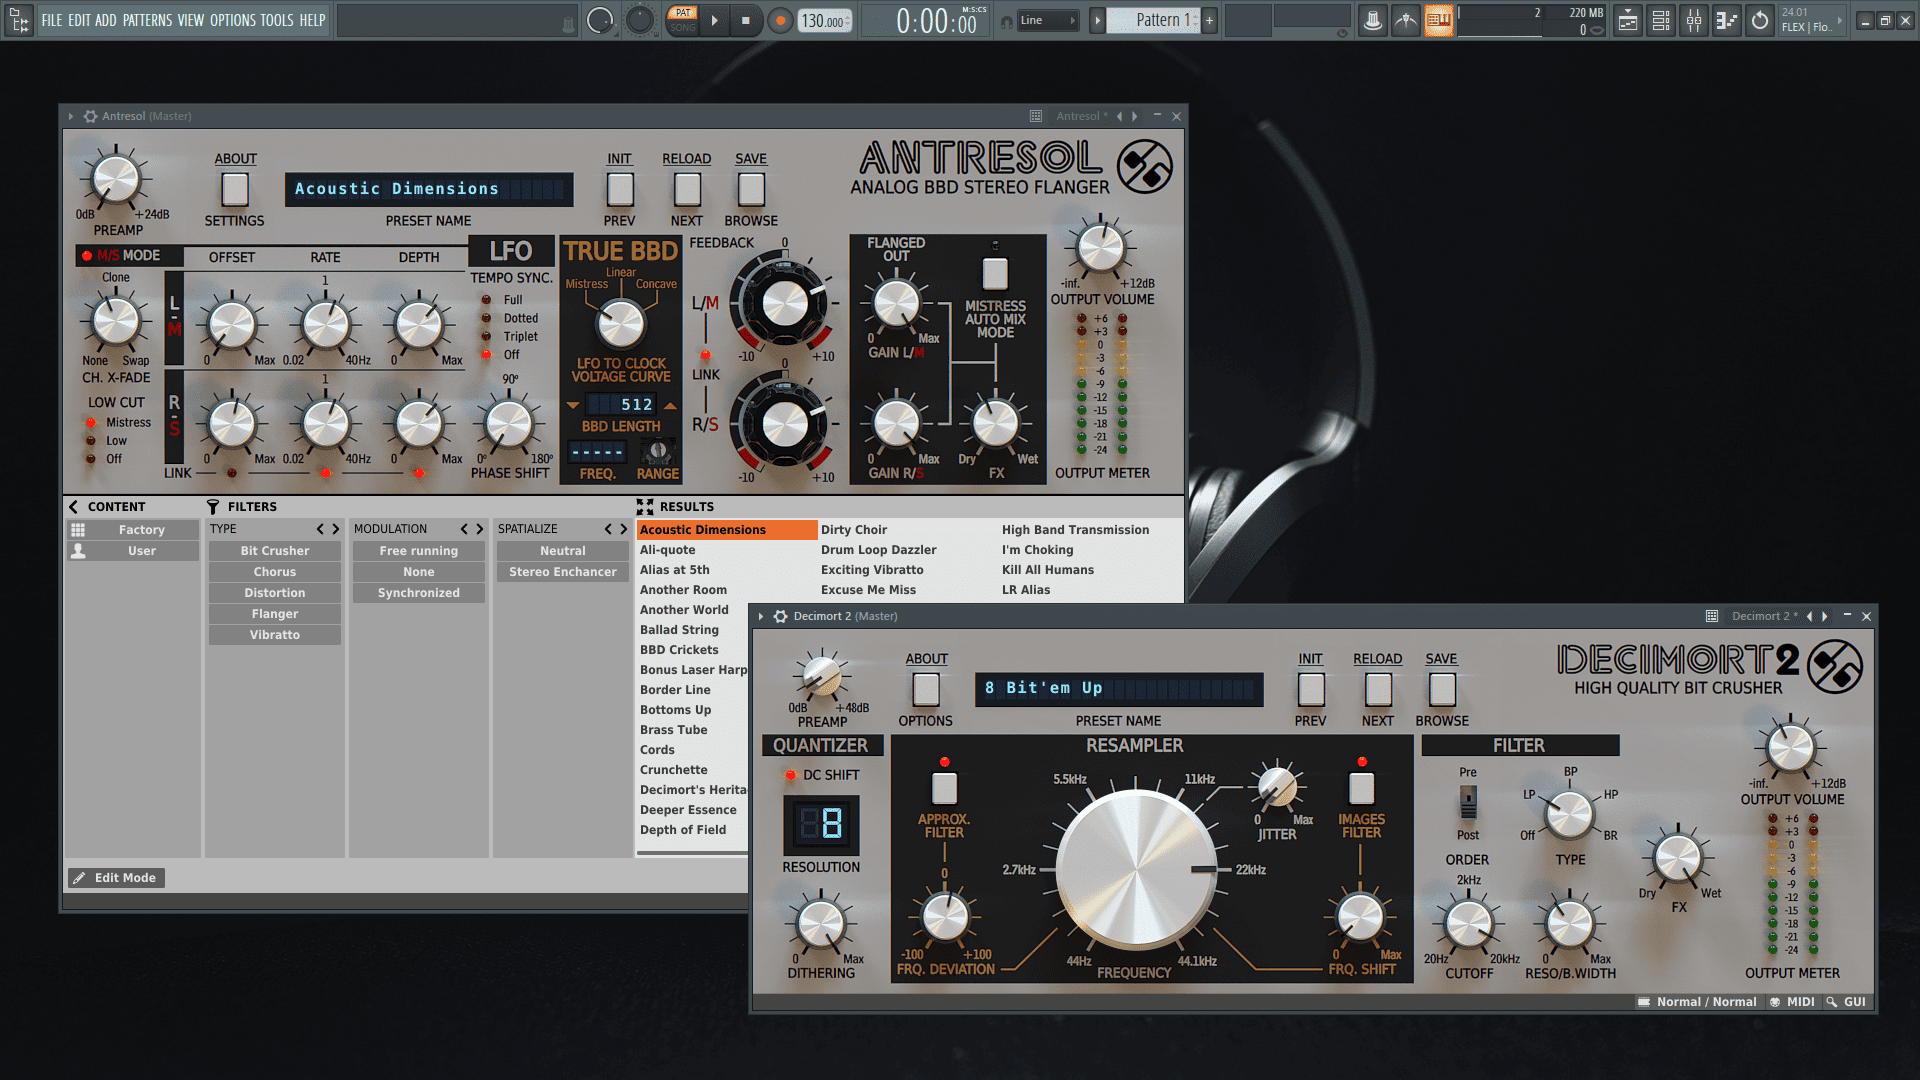Click the Antresol PREAMP knob

(x=116, y=180)
